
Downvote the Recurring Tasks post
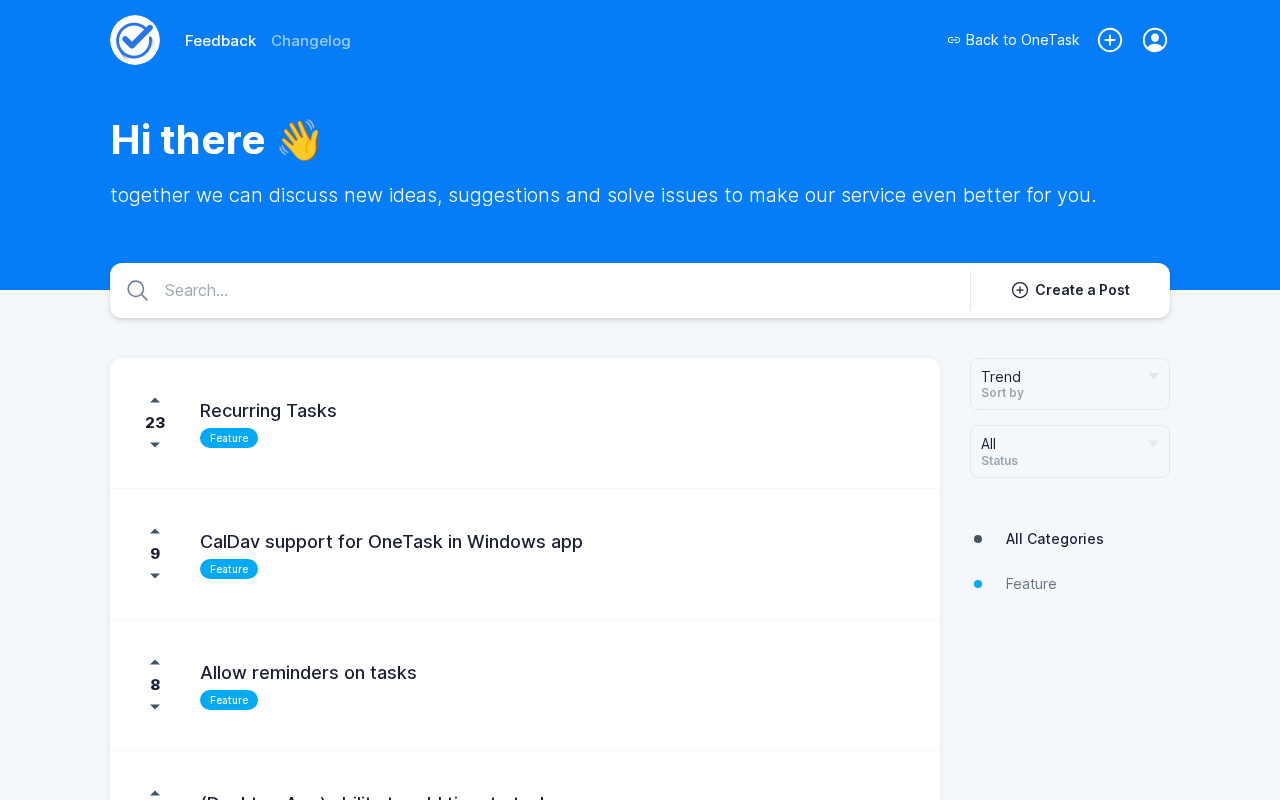click(x=155, y=445)
